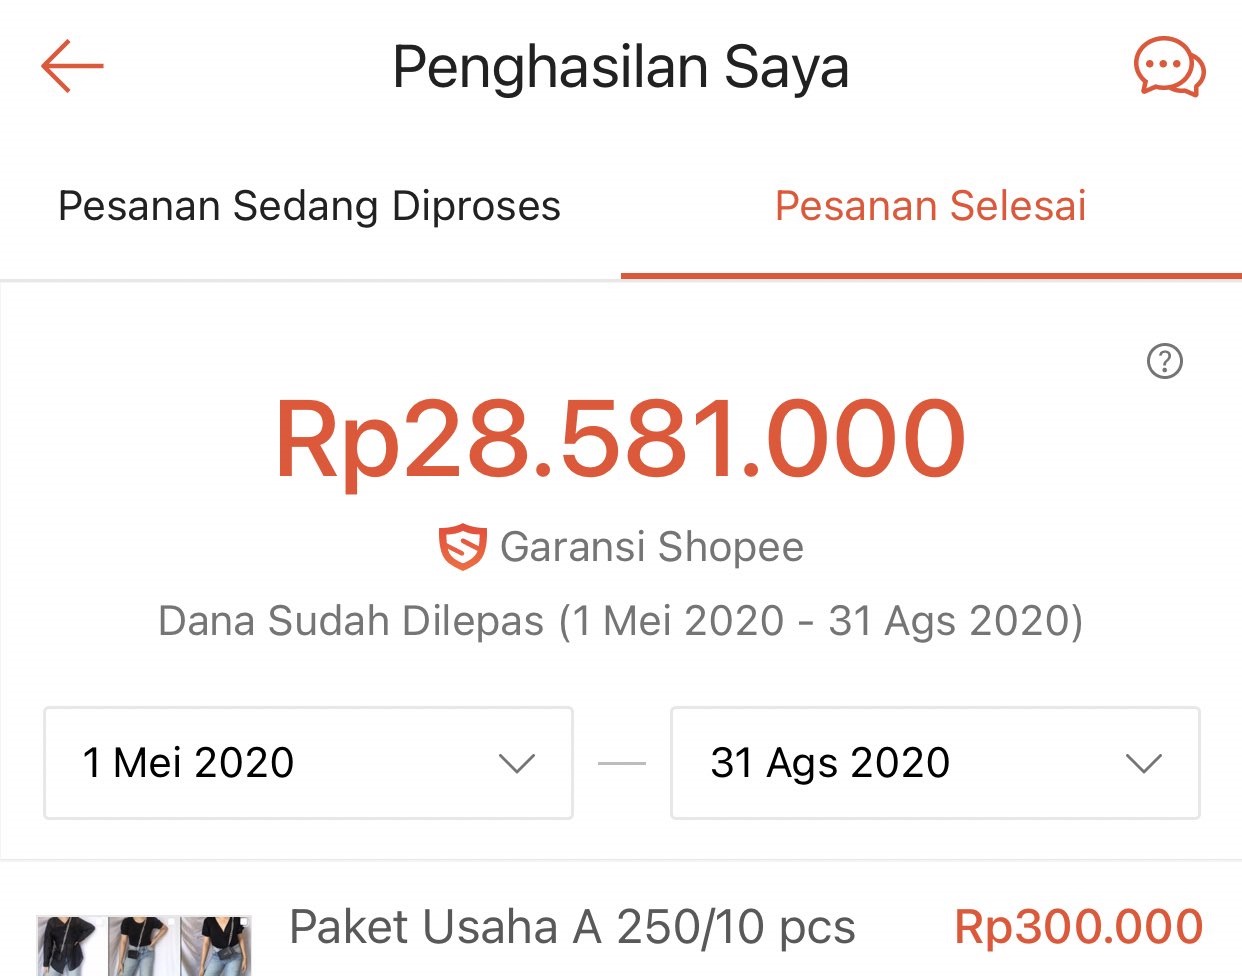The width and height of the screenshot is (1242, 976).
Task: Open the chat messages icon
Action: (x=1169, y=67)
